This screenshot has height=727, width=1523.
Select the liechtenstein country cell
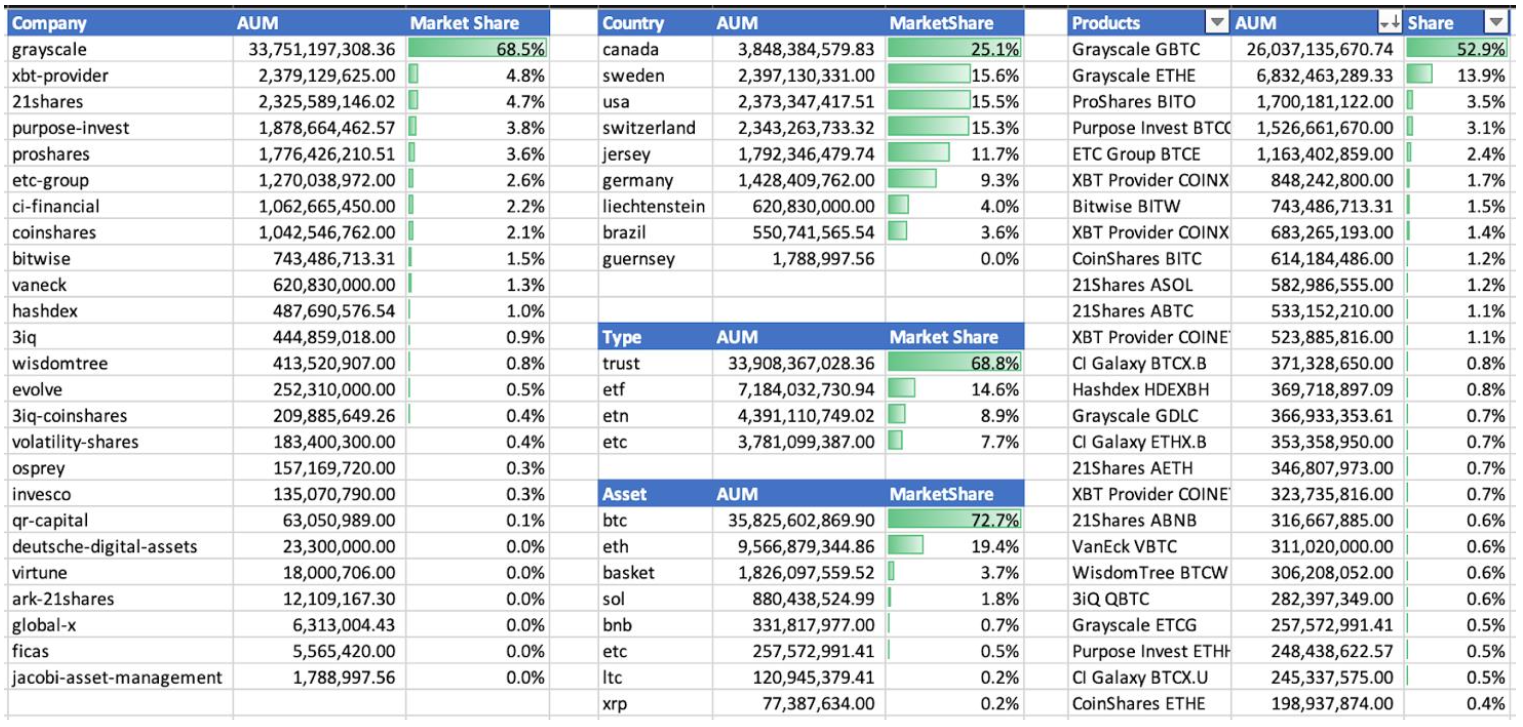coord(654,206)
